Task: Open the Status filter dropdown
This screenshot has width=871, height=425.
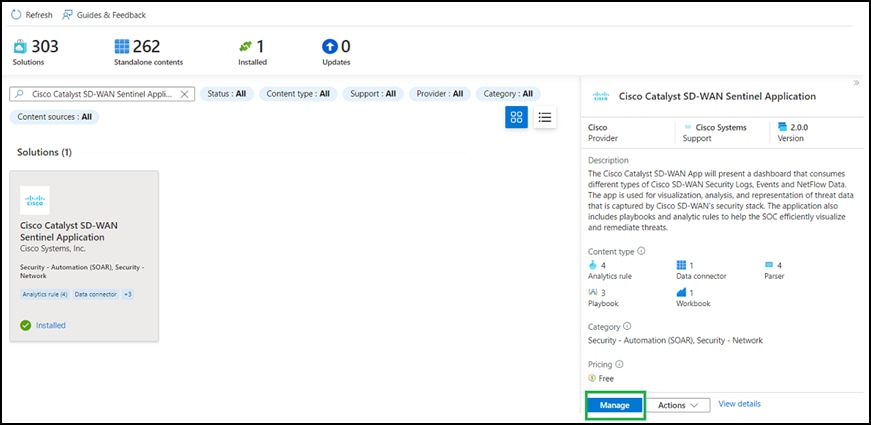Action: (x=227, y=94)
